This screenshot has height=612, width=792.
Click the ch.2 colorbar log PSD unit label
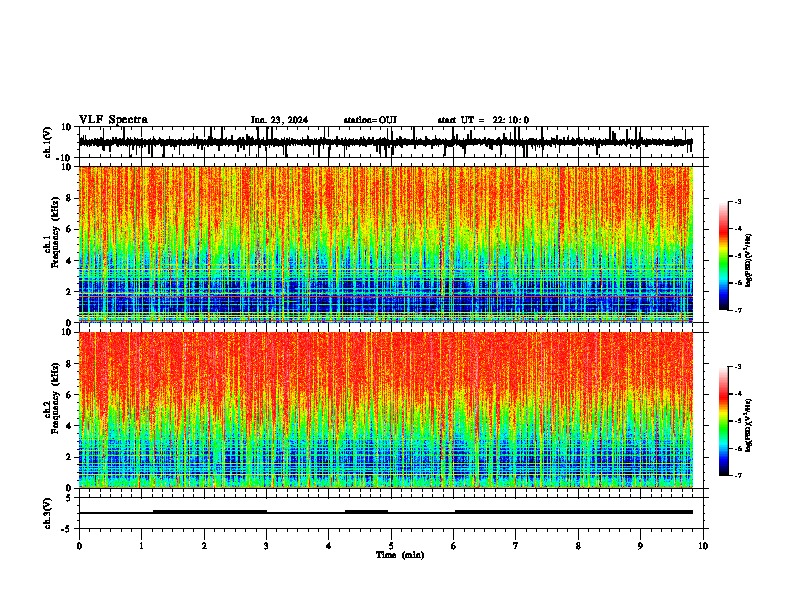(x=748, y=425)
